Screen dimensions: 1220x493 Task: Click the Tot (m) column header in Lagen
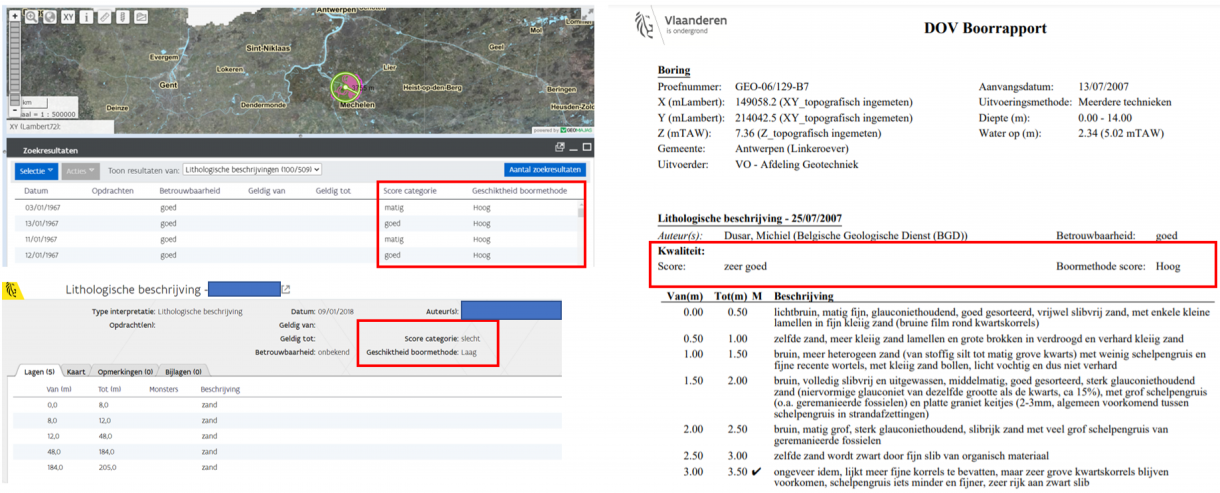pyautogui.click(x=109, y=388)
